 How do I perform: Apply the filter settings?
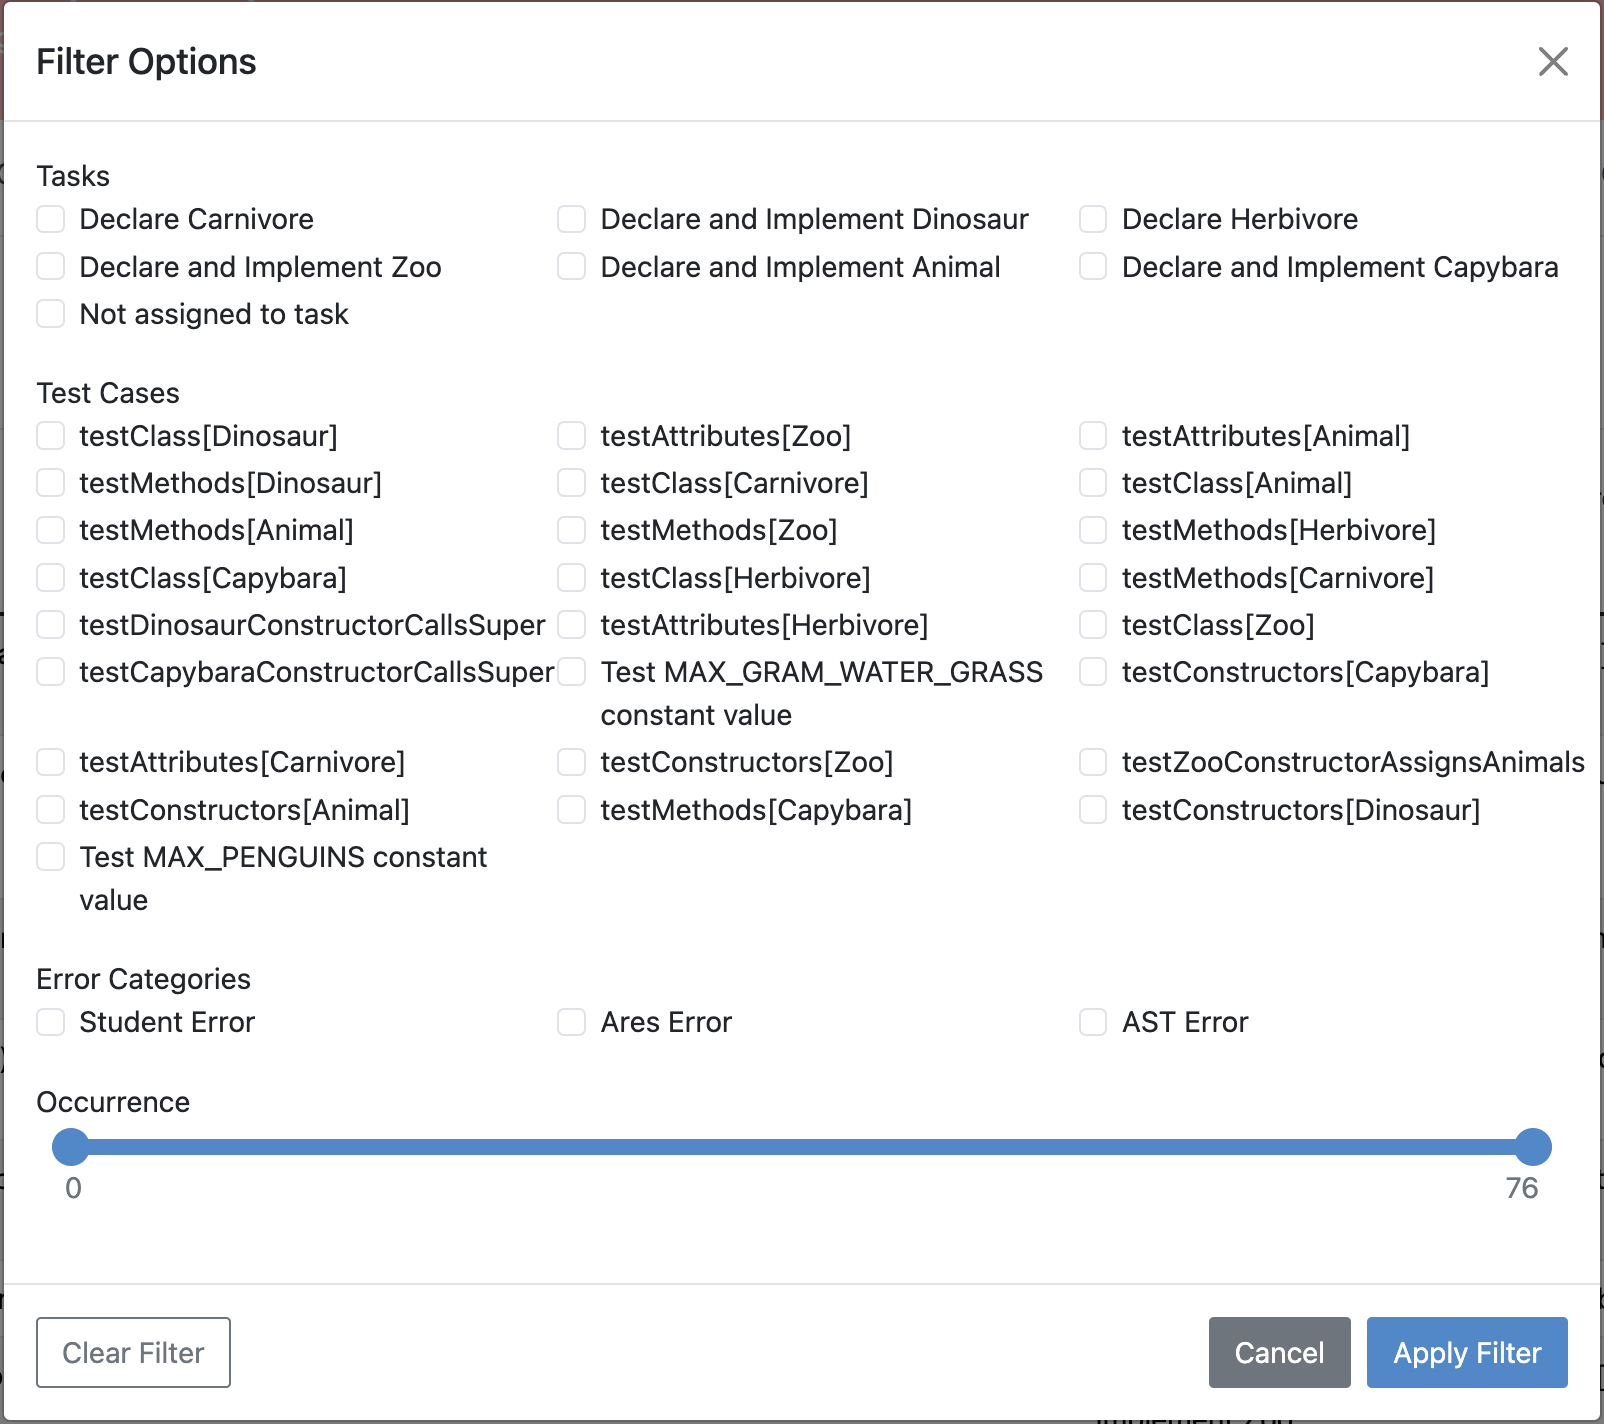click(1466, 1352)
